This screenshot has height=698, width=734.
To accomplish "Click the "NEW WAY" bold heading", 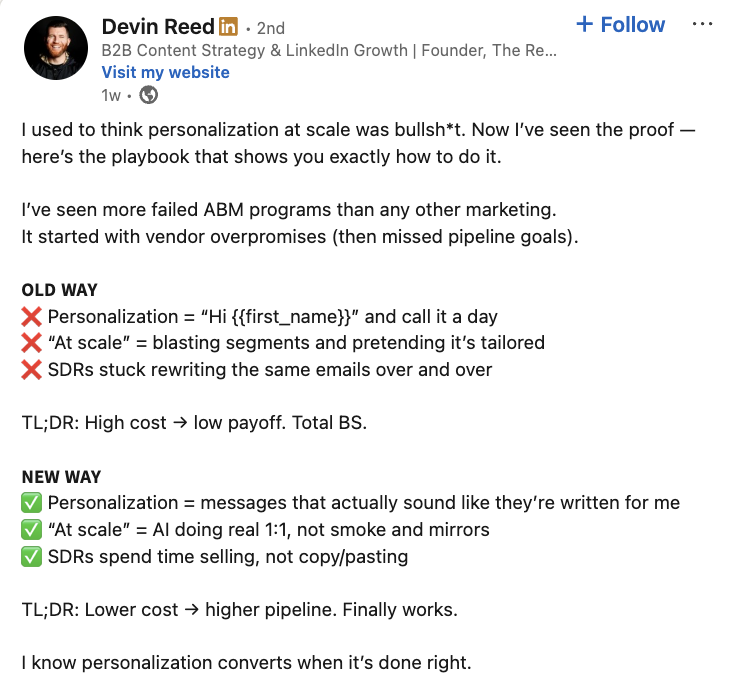I will click(62, 477).
